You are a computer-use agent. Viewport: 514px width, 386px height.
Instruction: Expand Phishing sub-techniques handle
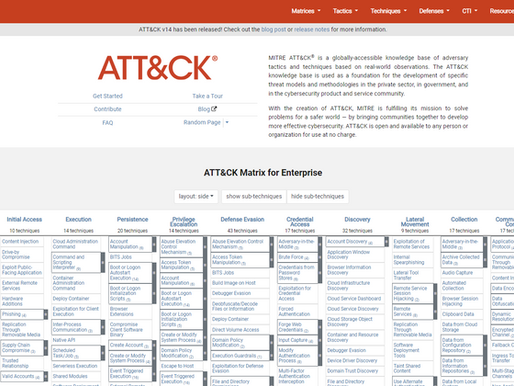click(x=46, y=314)
